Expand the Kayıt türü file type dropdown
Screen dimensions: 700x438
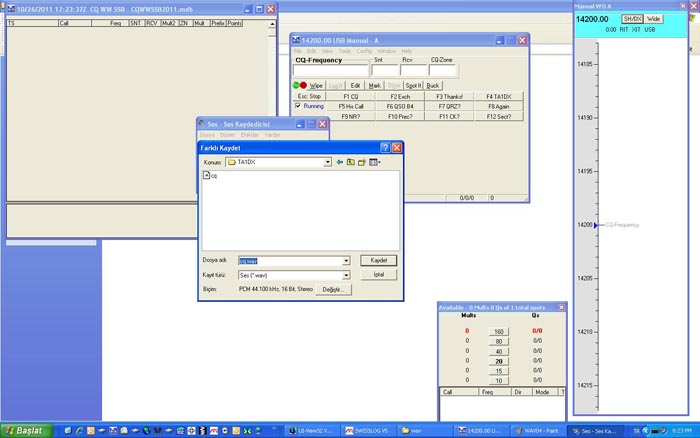[x=346, y=275]
